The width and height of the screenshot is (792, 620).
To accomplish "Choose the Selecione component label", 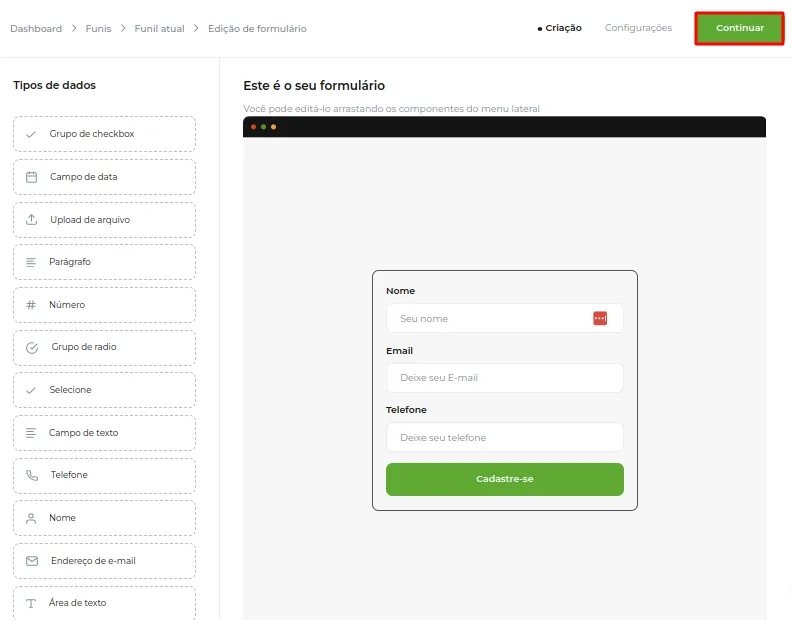I will 70,390.
